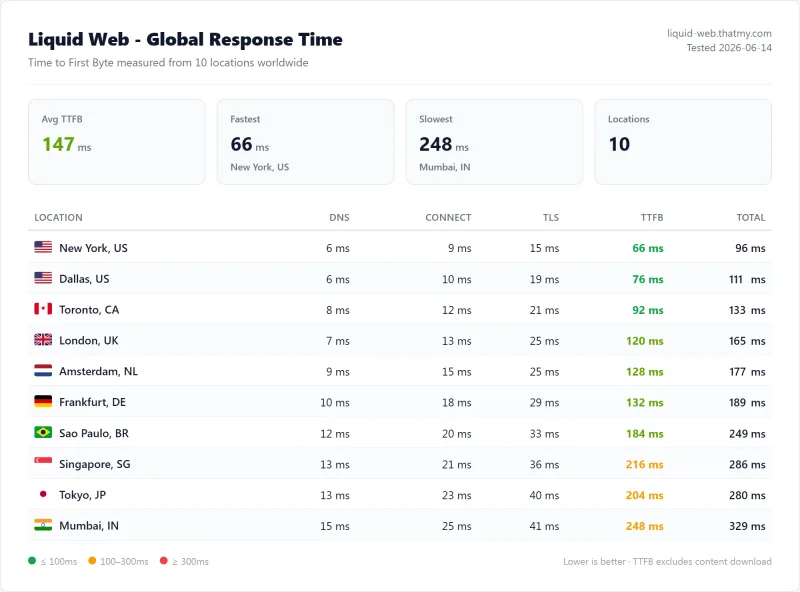Click the Time to First Byte subtitle
Image resolution: width=800 pixels, height=592 pixels.
[168, 63]
